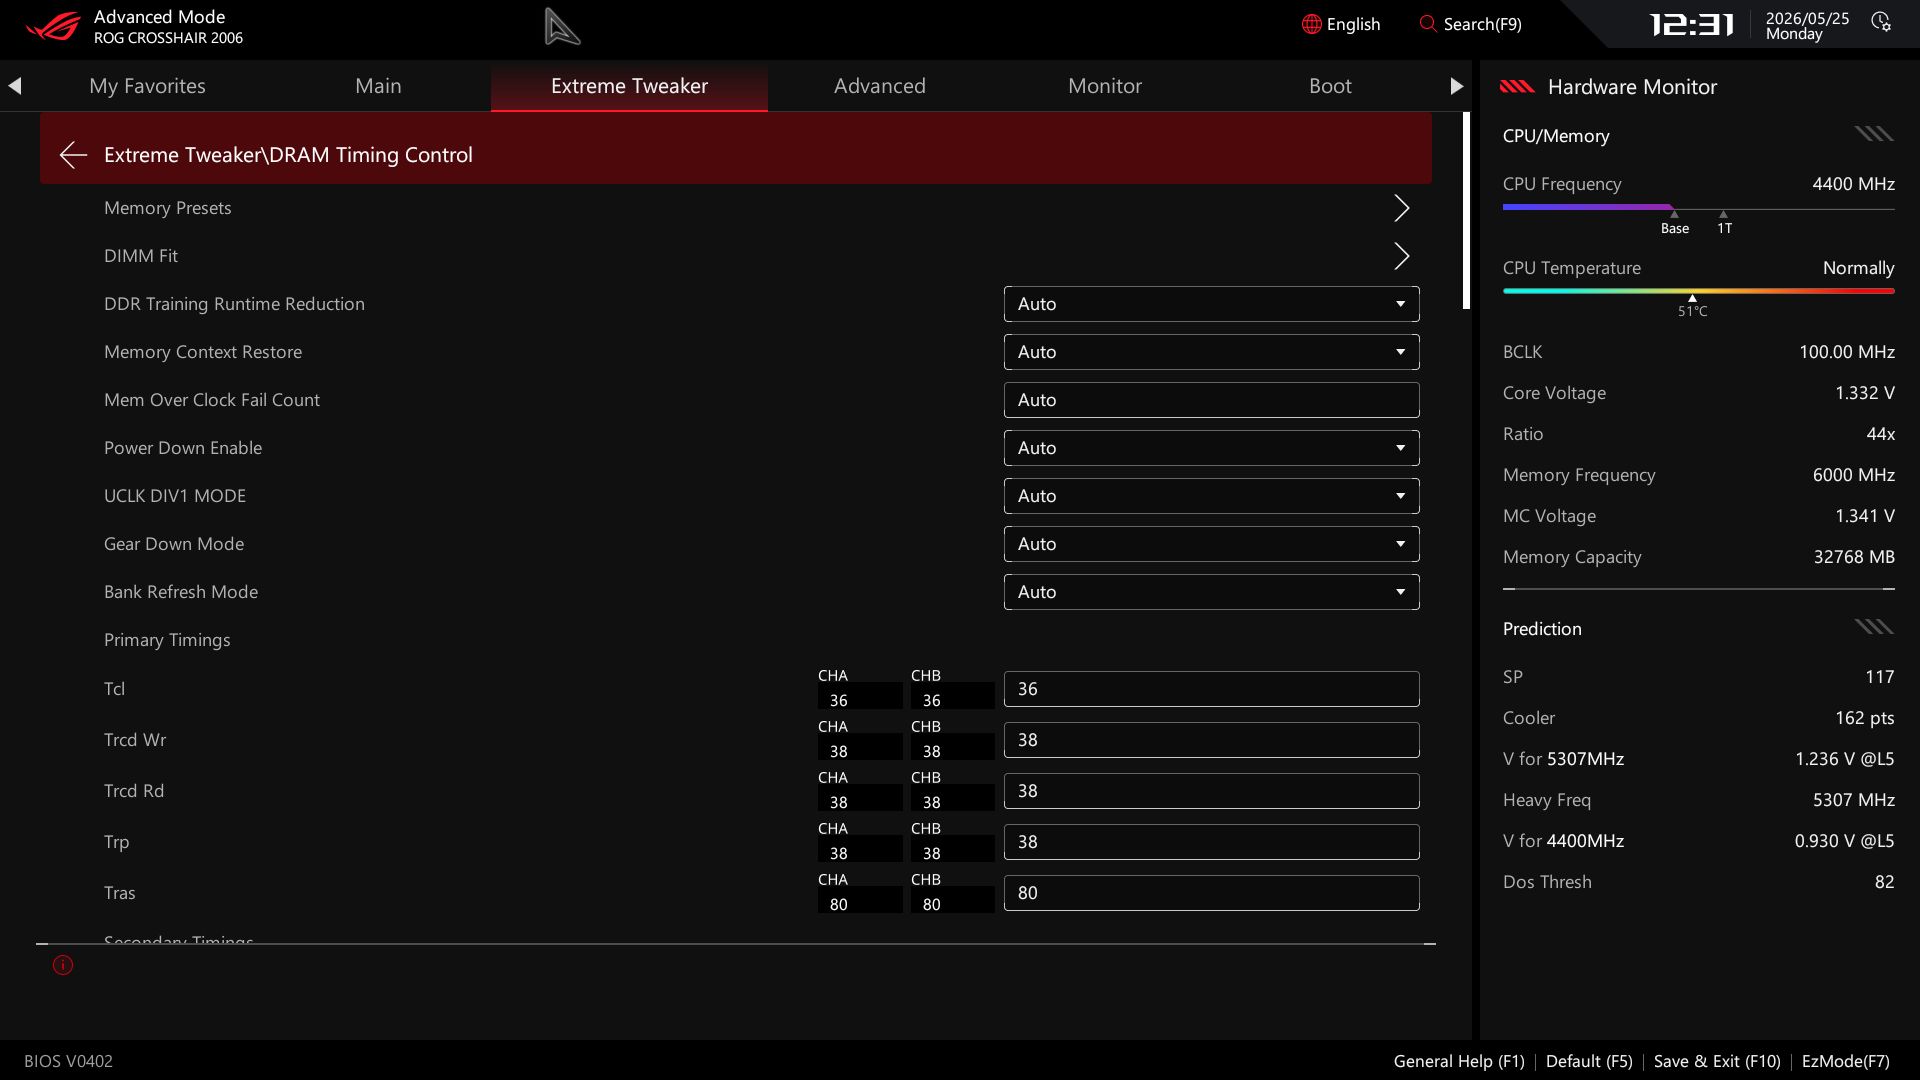This screenshot has width=1920, height=1080.
Task: Click the CPU/Memory section stripes icon
Action: pos(1874,134)
